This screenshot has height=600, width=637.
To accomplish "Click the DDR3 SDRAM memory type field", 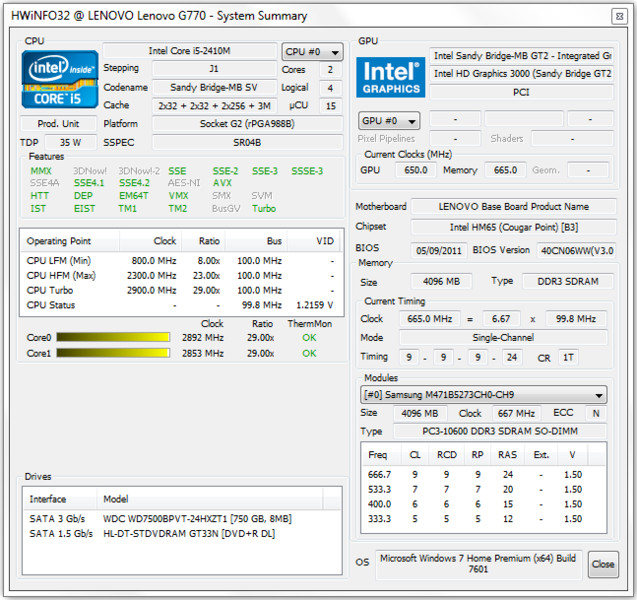I will click(x=568, y=281).
